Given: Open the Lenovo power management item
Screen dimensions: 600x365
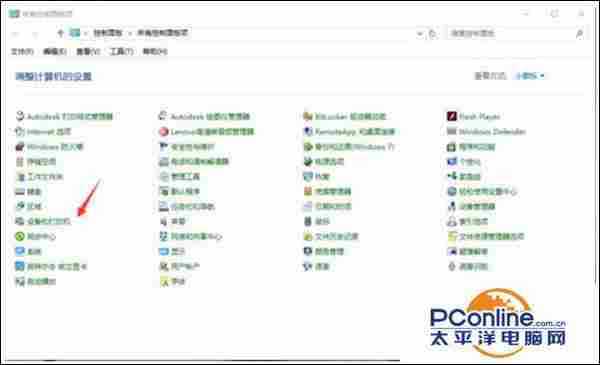Looking at the screenshot, I should tap(206, 132).
